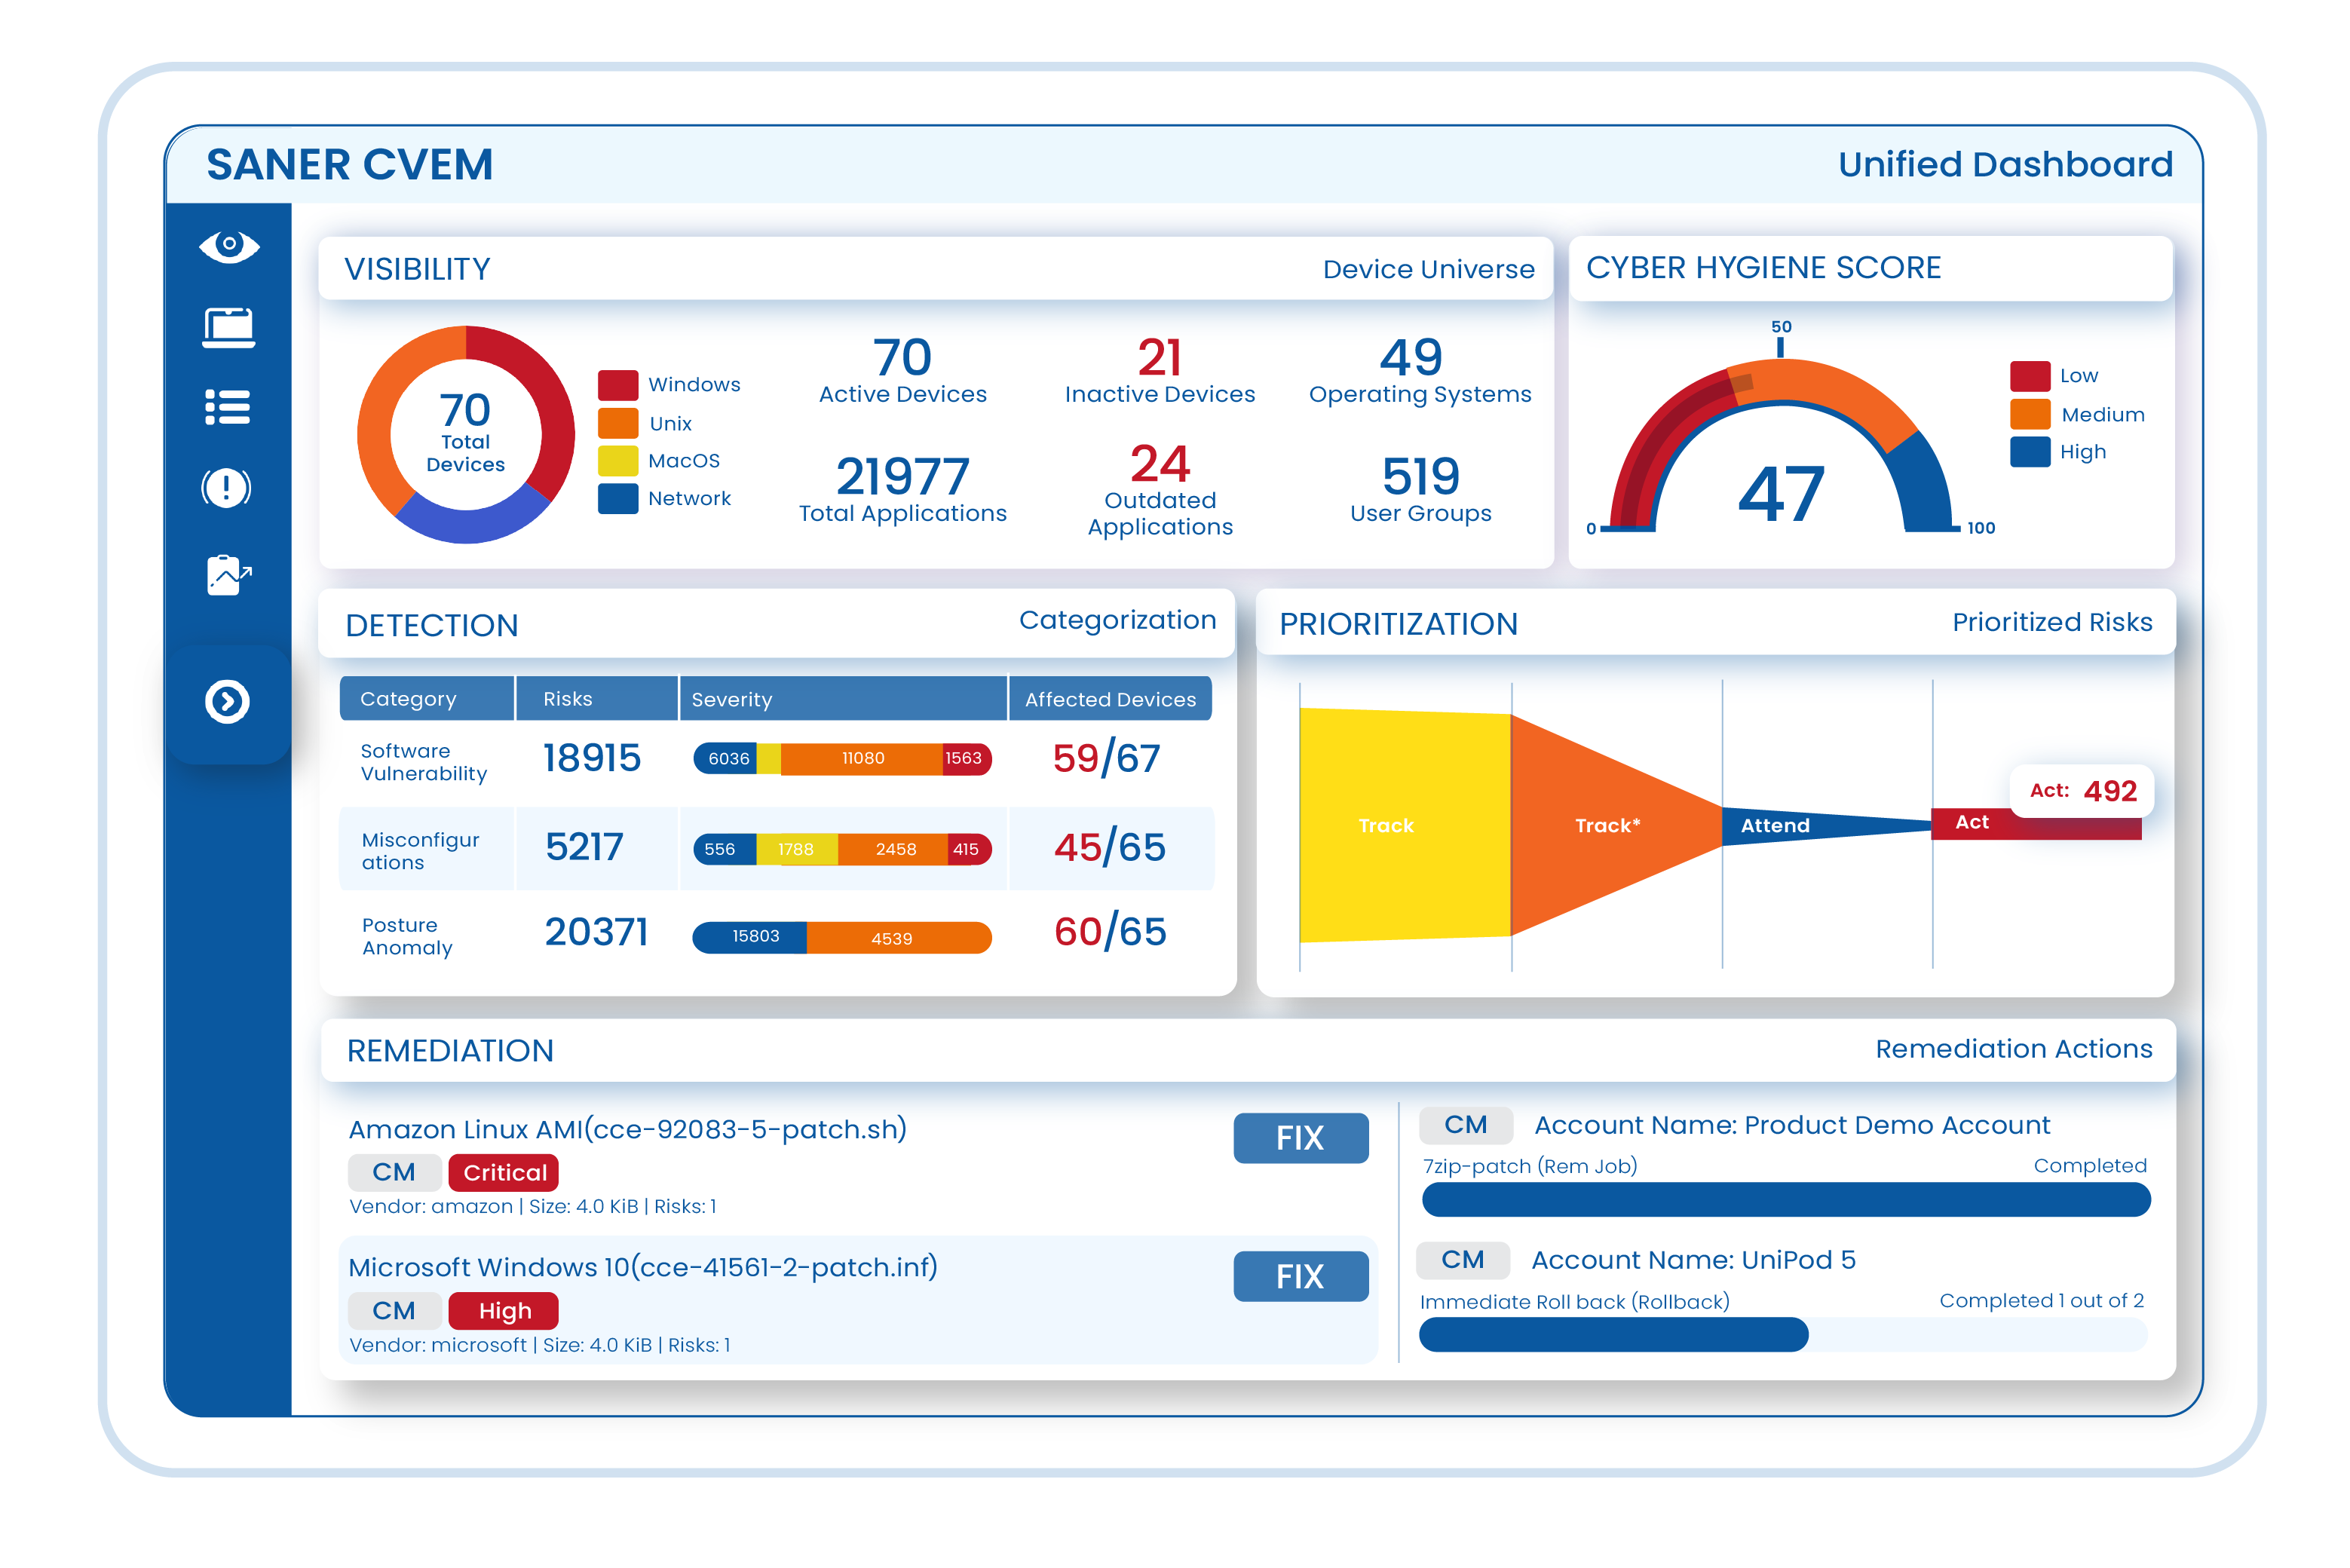Click the High blue hygiene legend swatch
The height and width of the screenshot is (1568, 2350).
(x=2030, y=451)
